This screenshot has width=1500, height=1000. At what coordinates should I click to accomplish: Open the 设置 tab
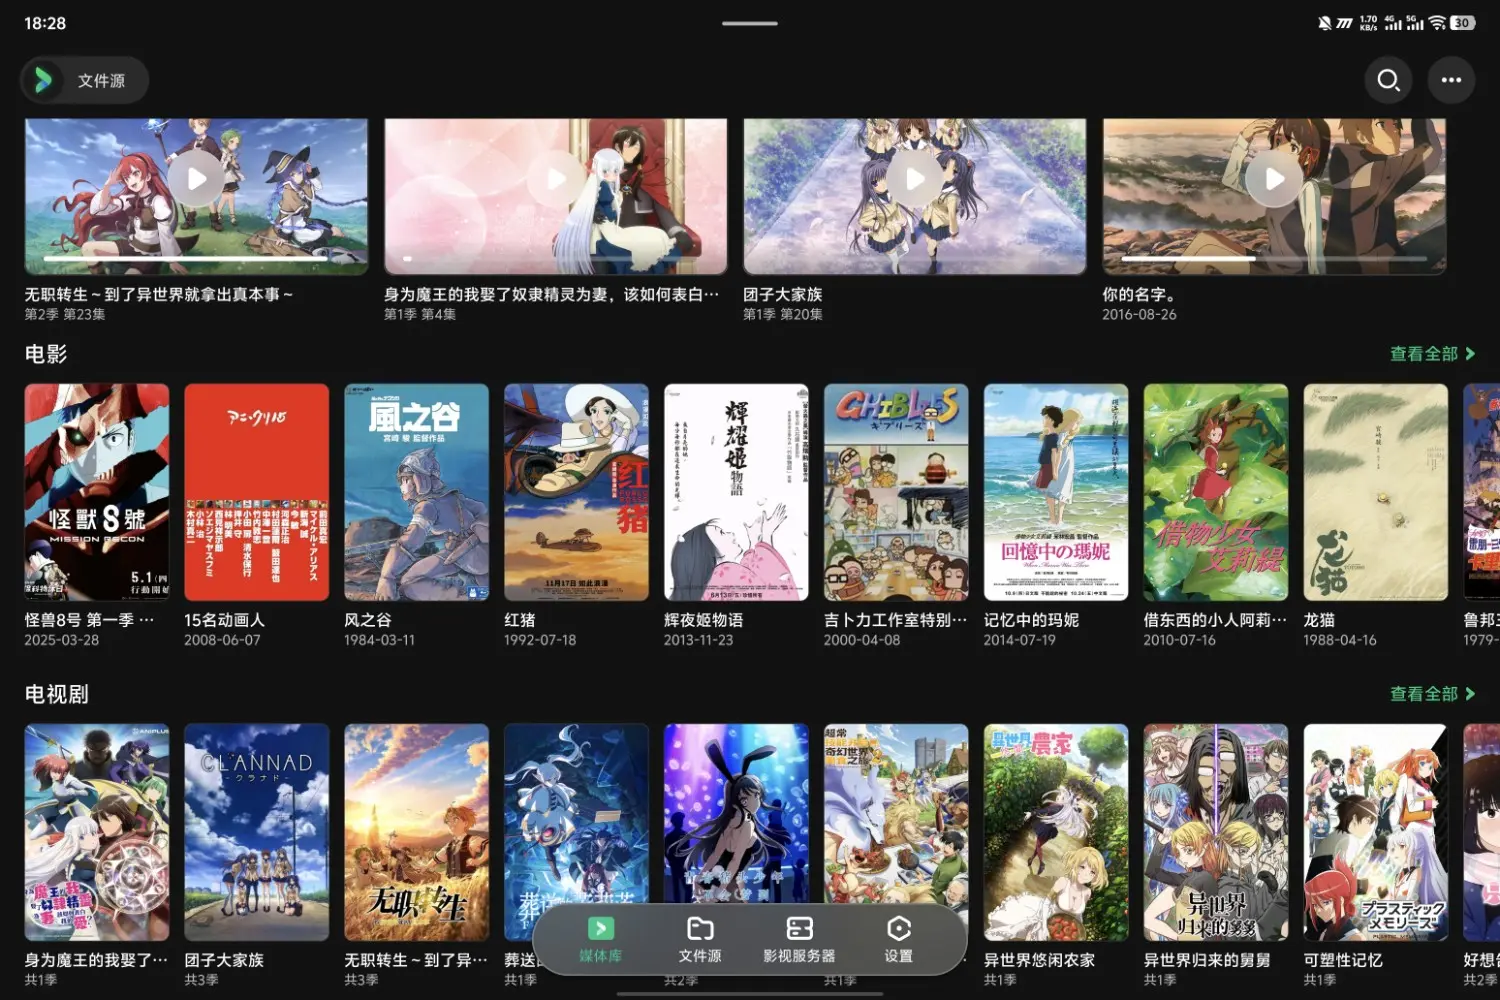(899, 940)
